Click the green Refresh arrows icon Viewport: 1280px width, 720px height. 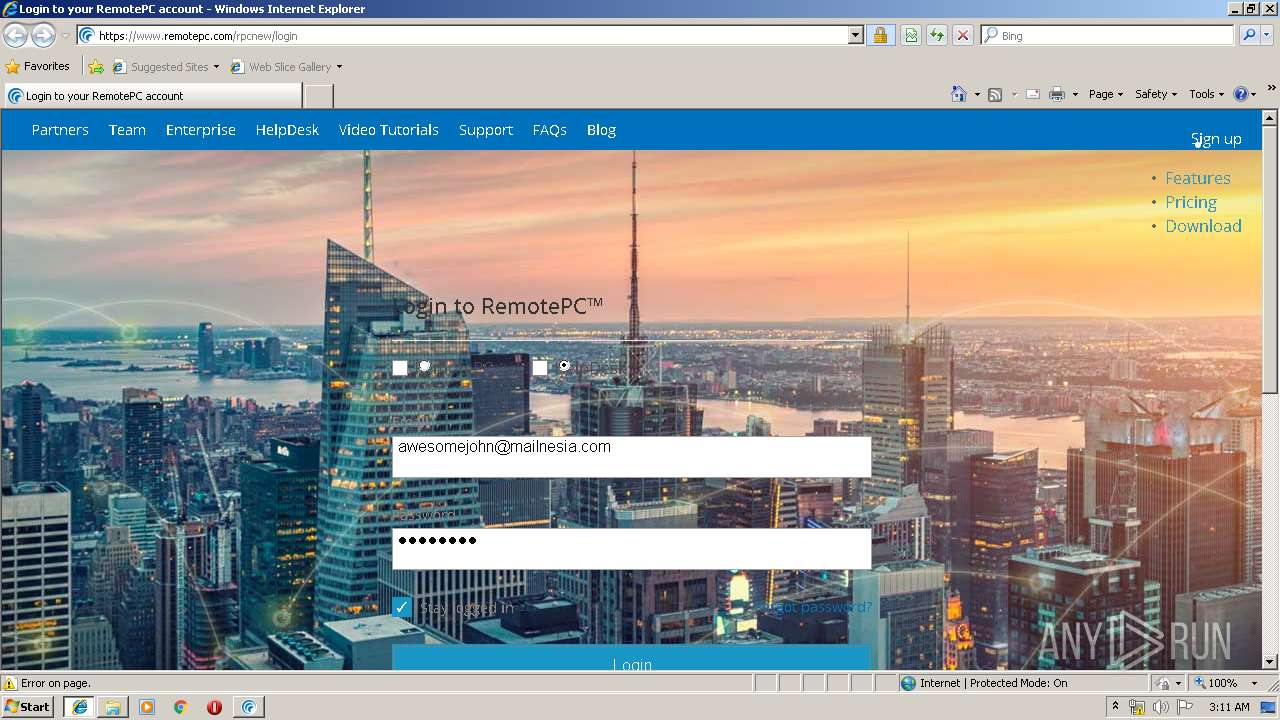(x=937, y=35)
